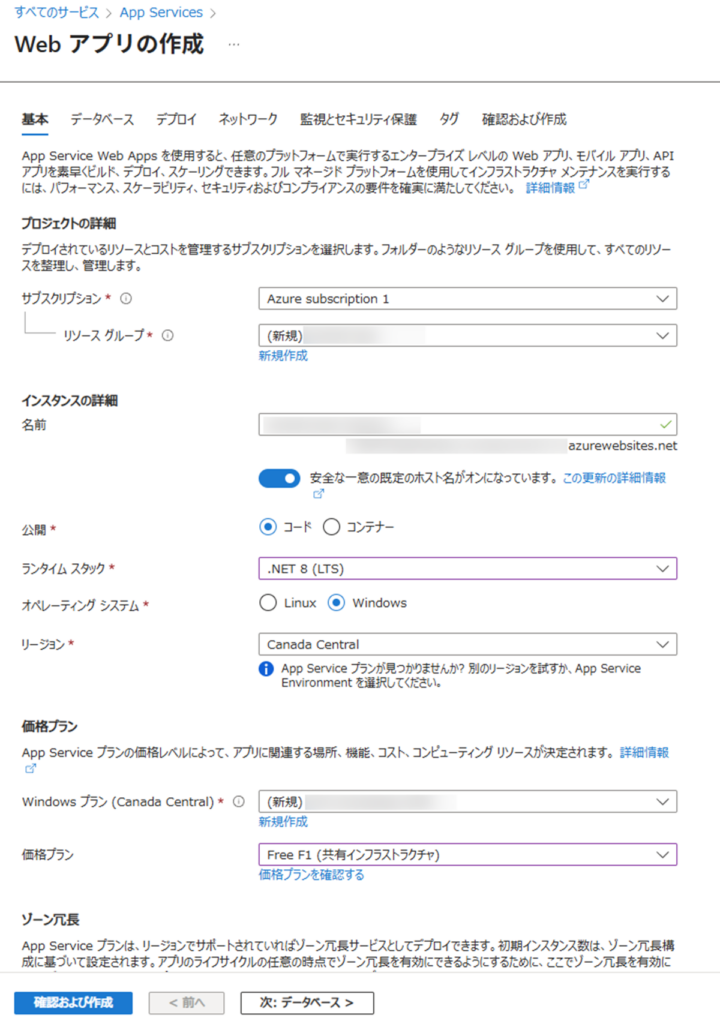Open the 監視とセキュリティ保護 tab
The width and height of the screenshot is (720, 1024).
pos(358,120)
